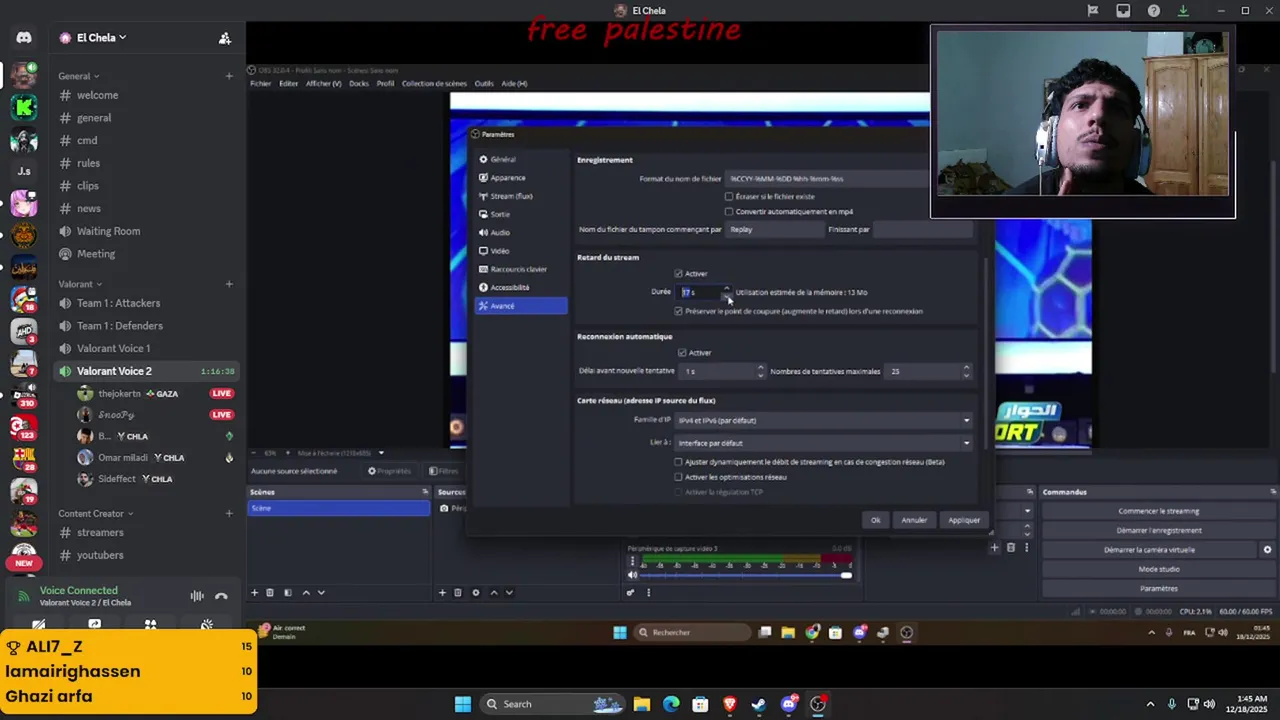Delete scene with trash icon under Scènes
This screenshot has width=1280, height=720.
coord(270,593)
